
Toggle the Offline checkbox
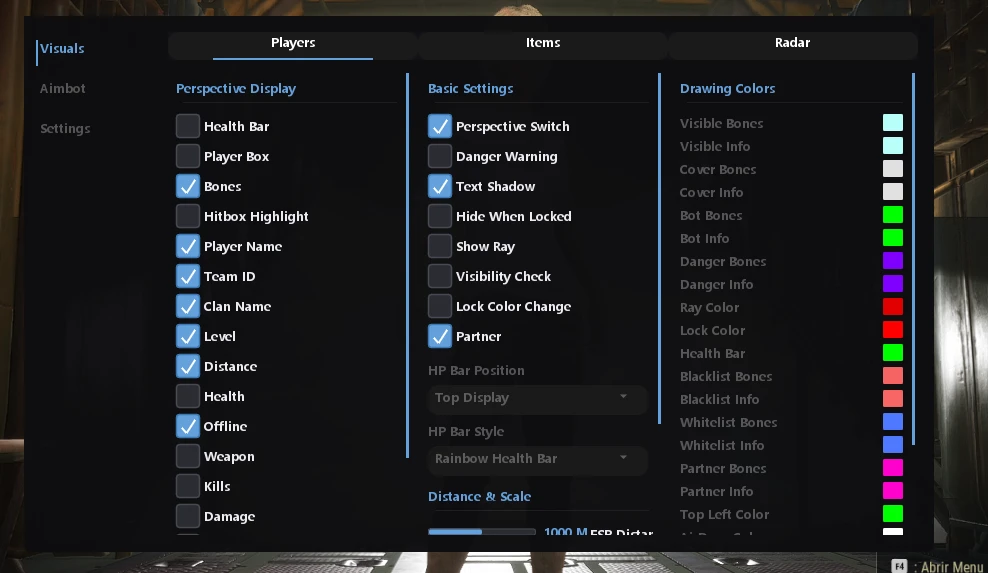(x=188, y=427)
